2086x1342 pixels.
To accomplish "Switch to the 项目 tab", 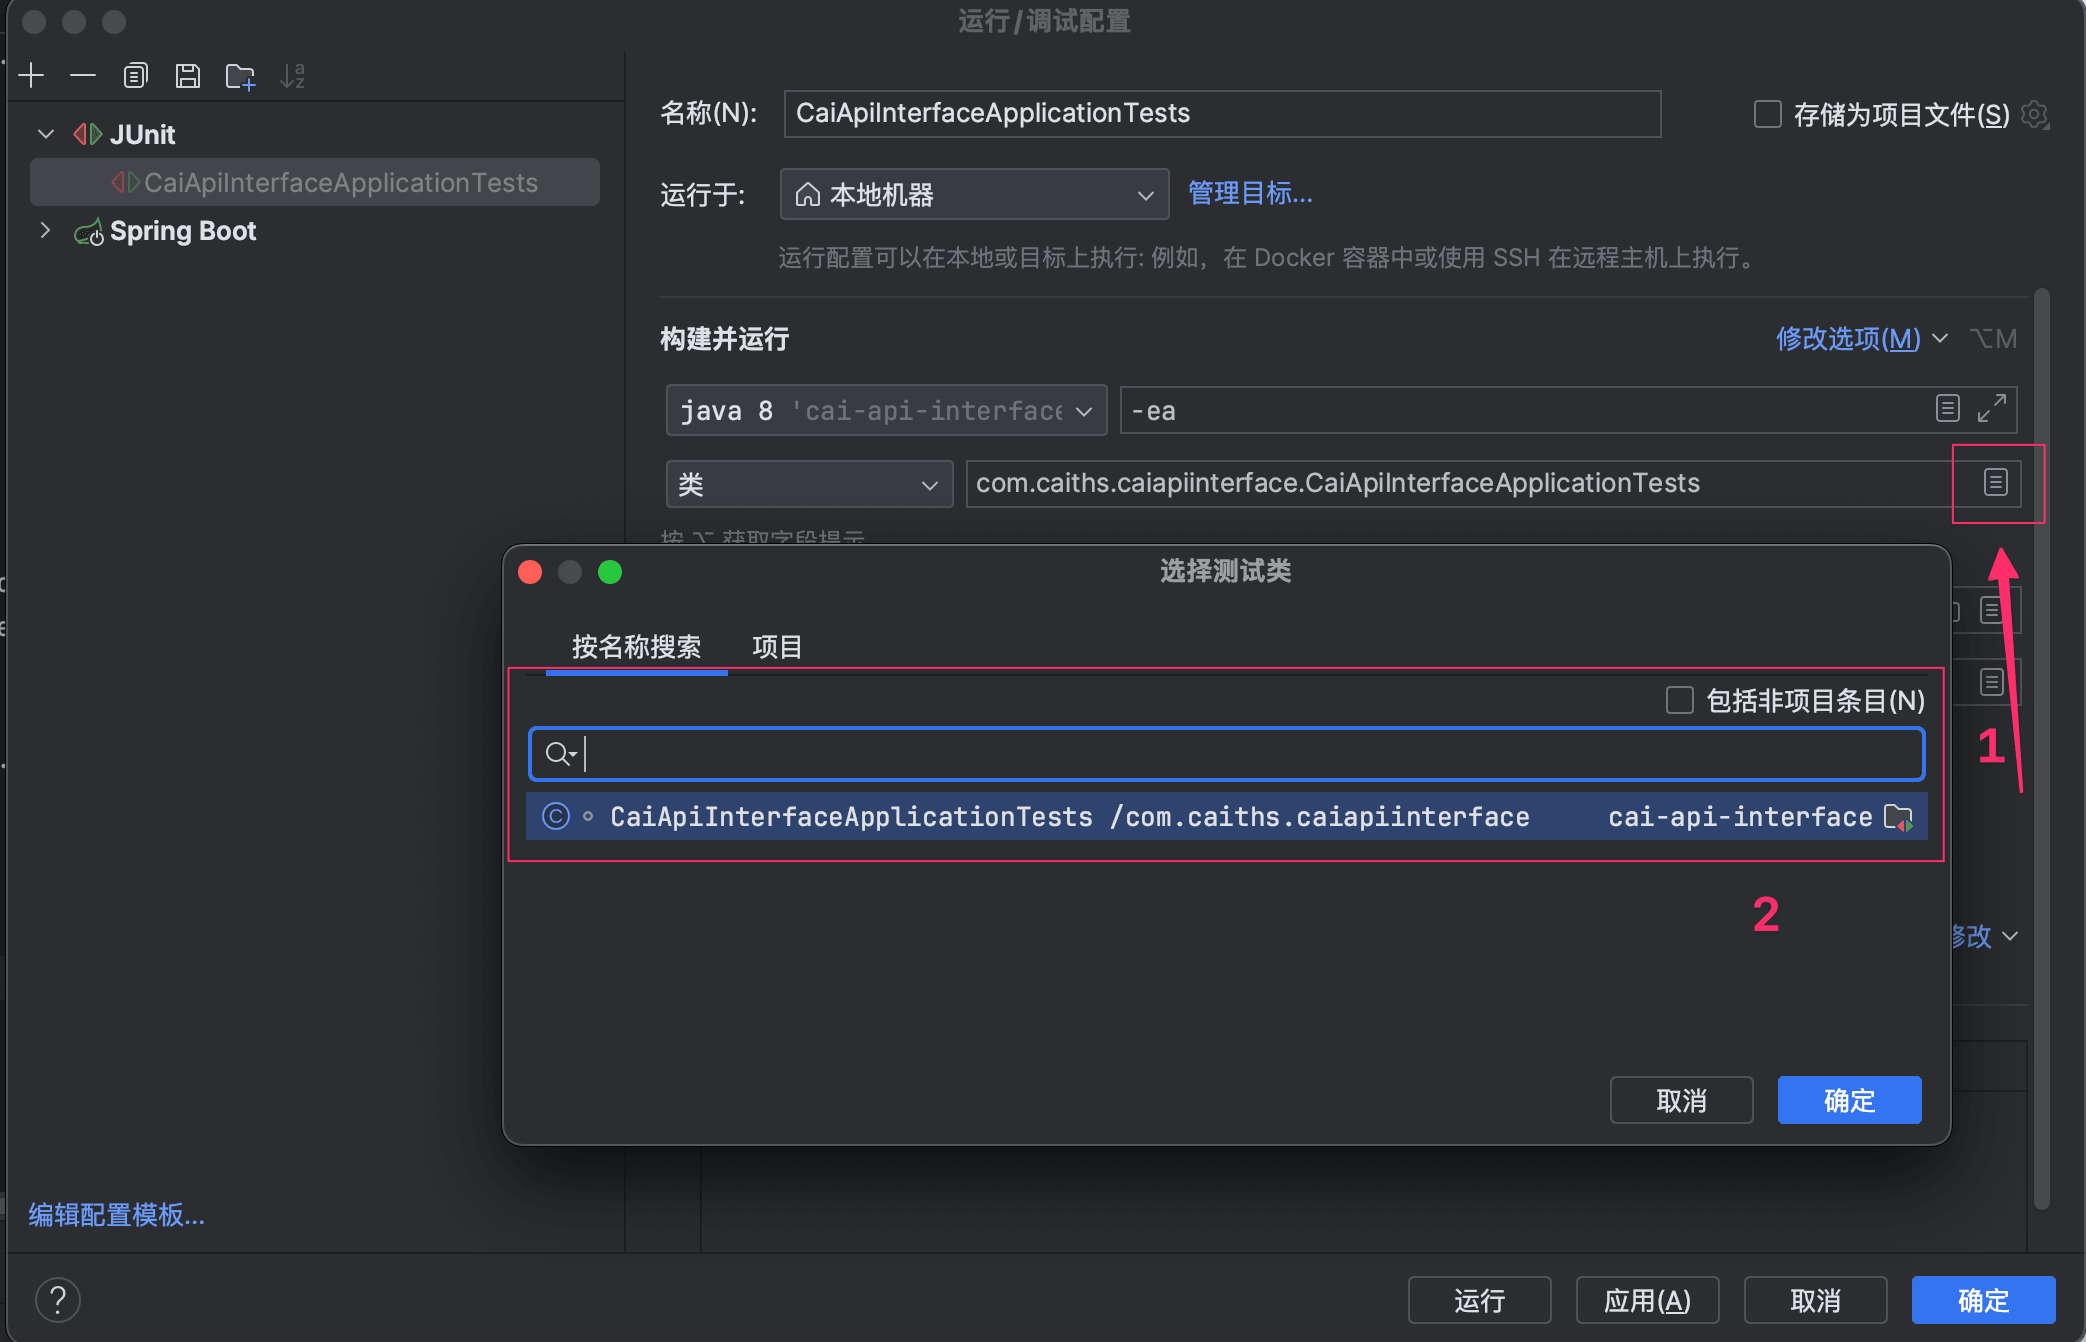I will 777,647.
